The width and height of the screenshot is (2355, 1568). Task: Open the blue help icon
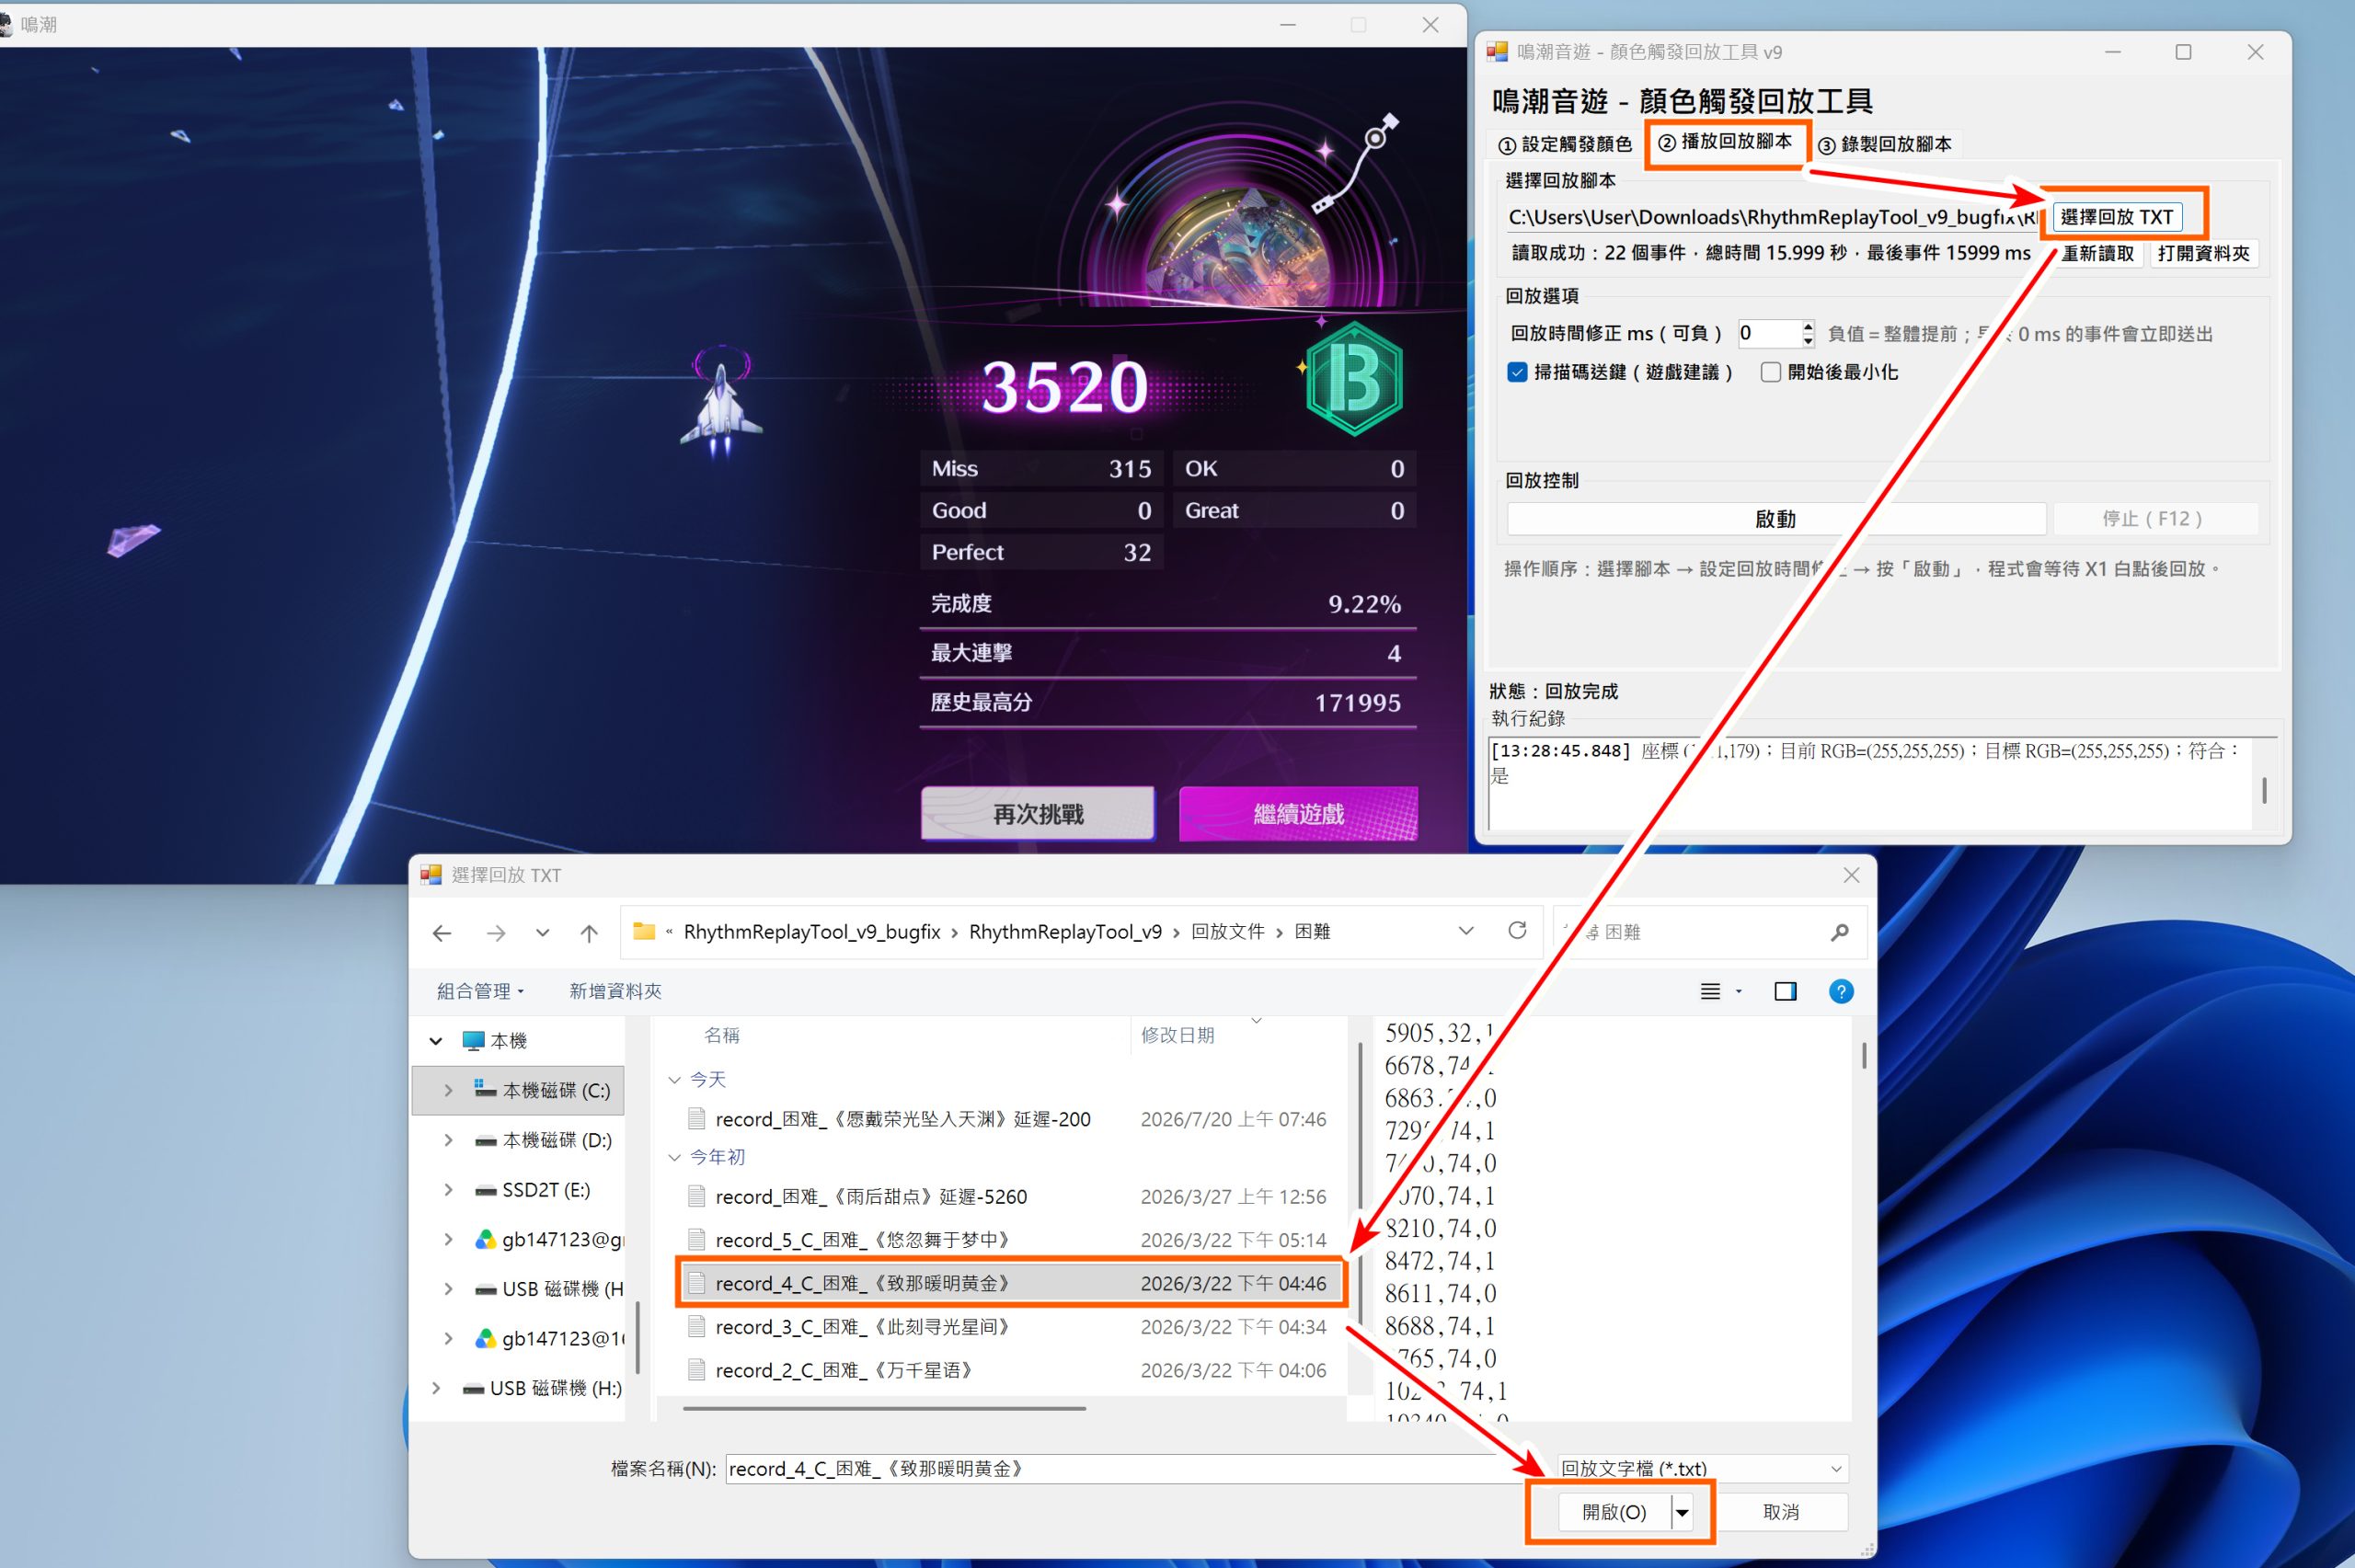coord(1840,991)
